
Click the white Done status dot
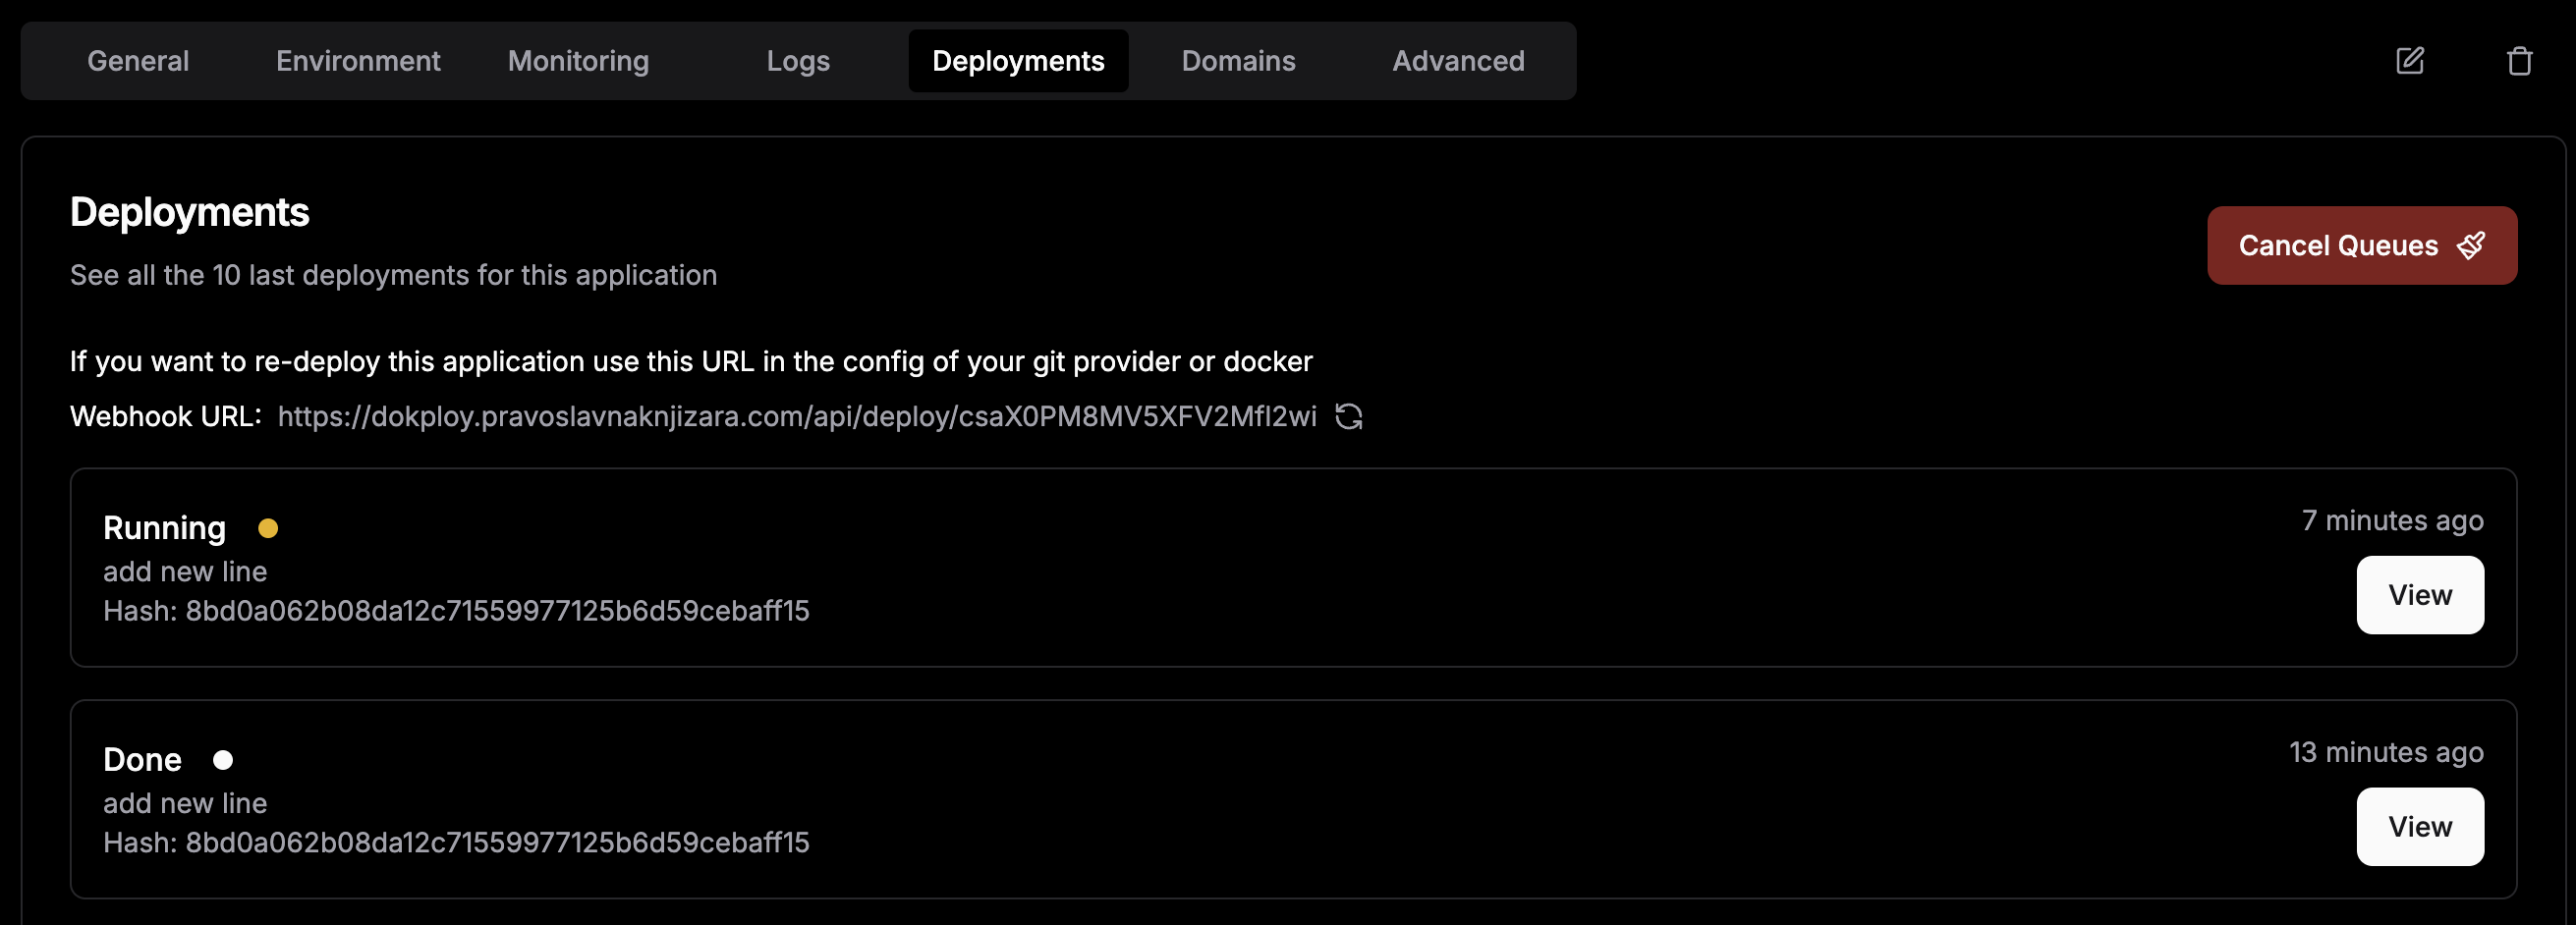click(223, 760)
